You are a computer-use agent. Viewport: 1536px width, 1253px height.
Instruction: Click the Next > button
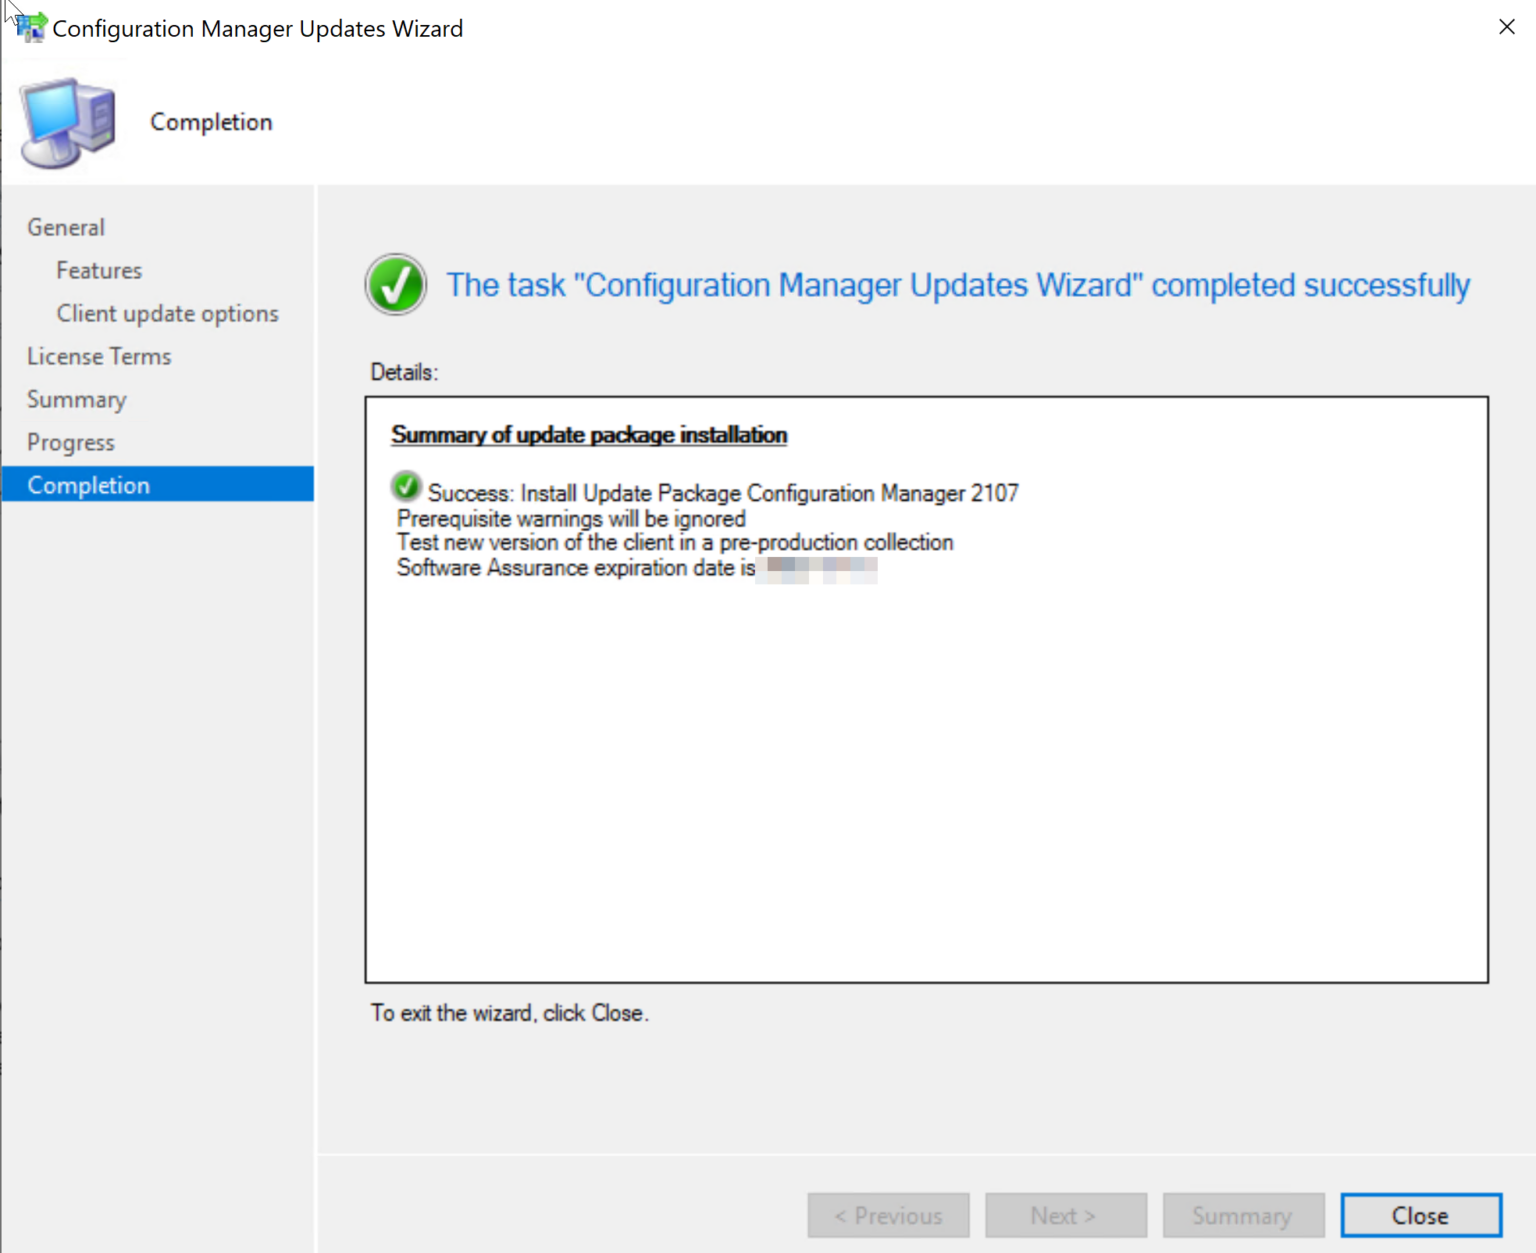click(1065, 1215)
